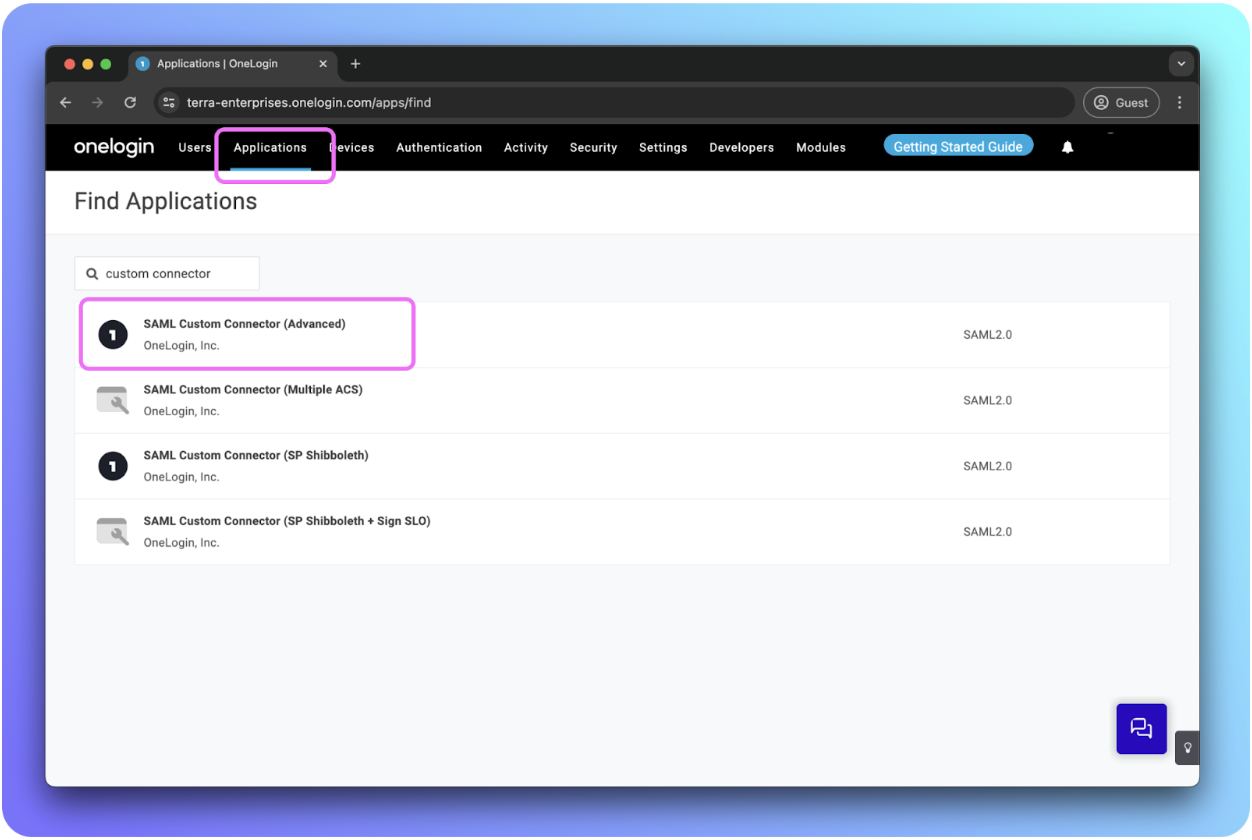Click the lightbulb help icon
1252x840 pixels.
pos(1187,747)
